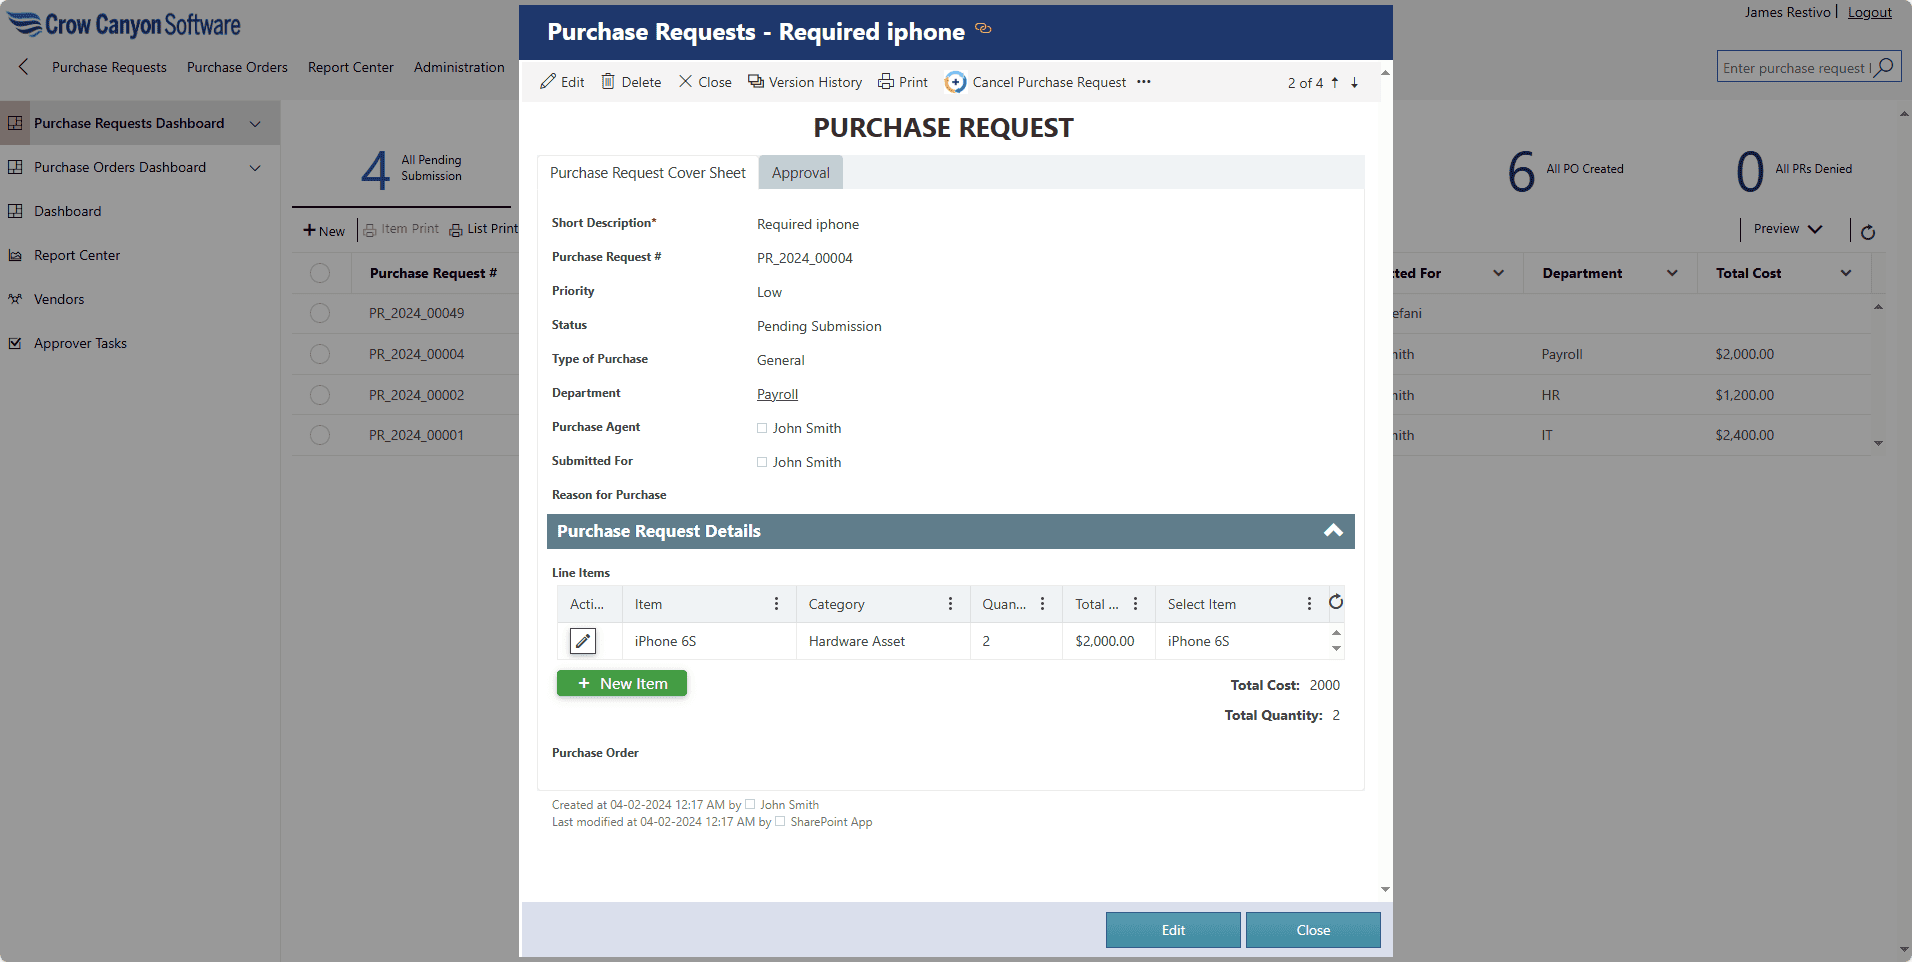Open Department column filter dropdown
The image size is (1912, 962).
pyautogui.click(x=1672, y=273)
